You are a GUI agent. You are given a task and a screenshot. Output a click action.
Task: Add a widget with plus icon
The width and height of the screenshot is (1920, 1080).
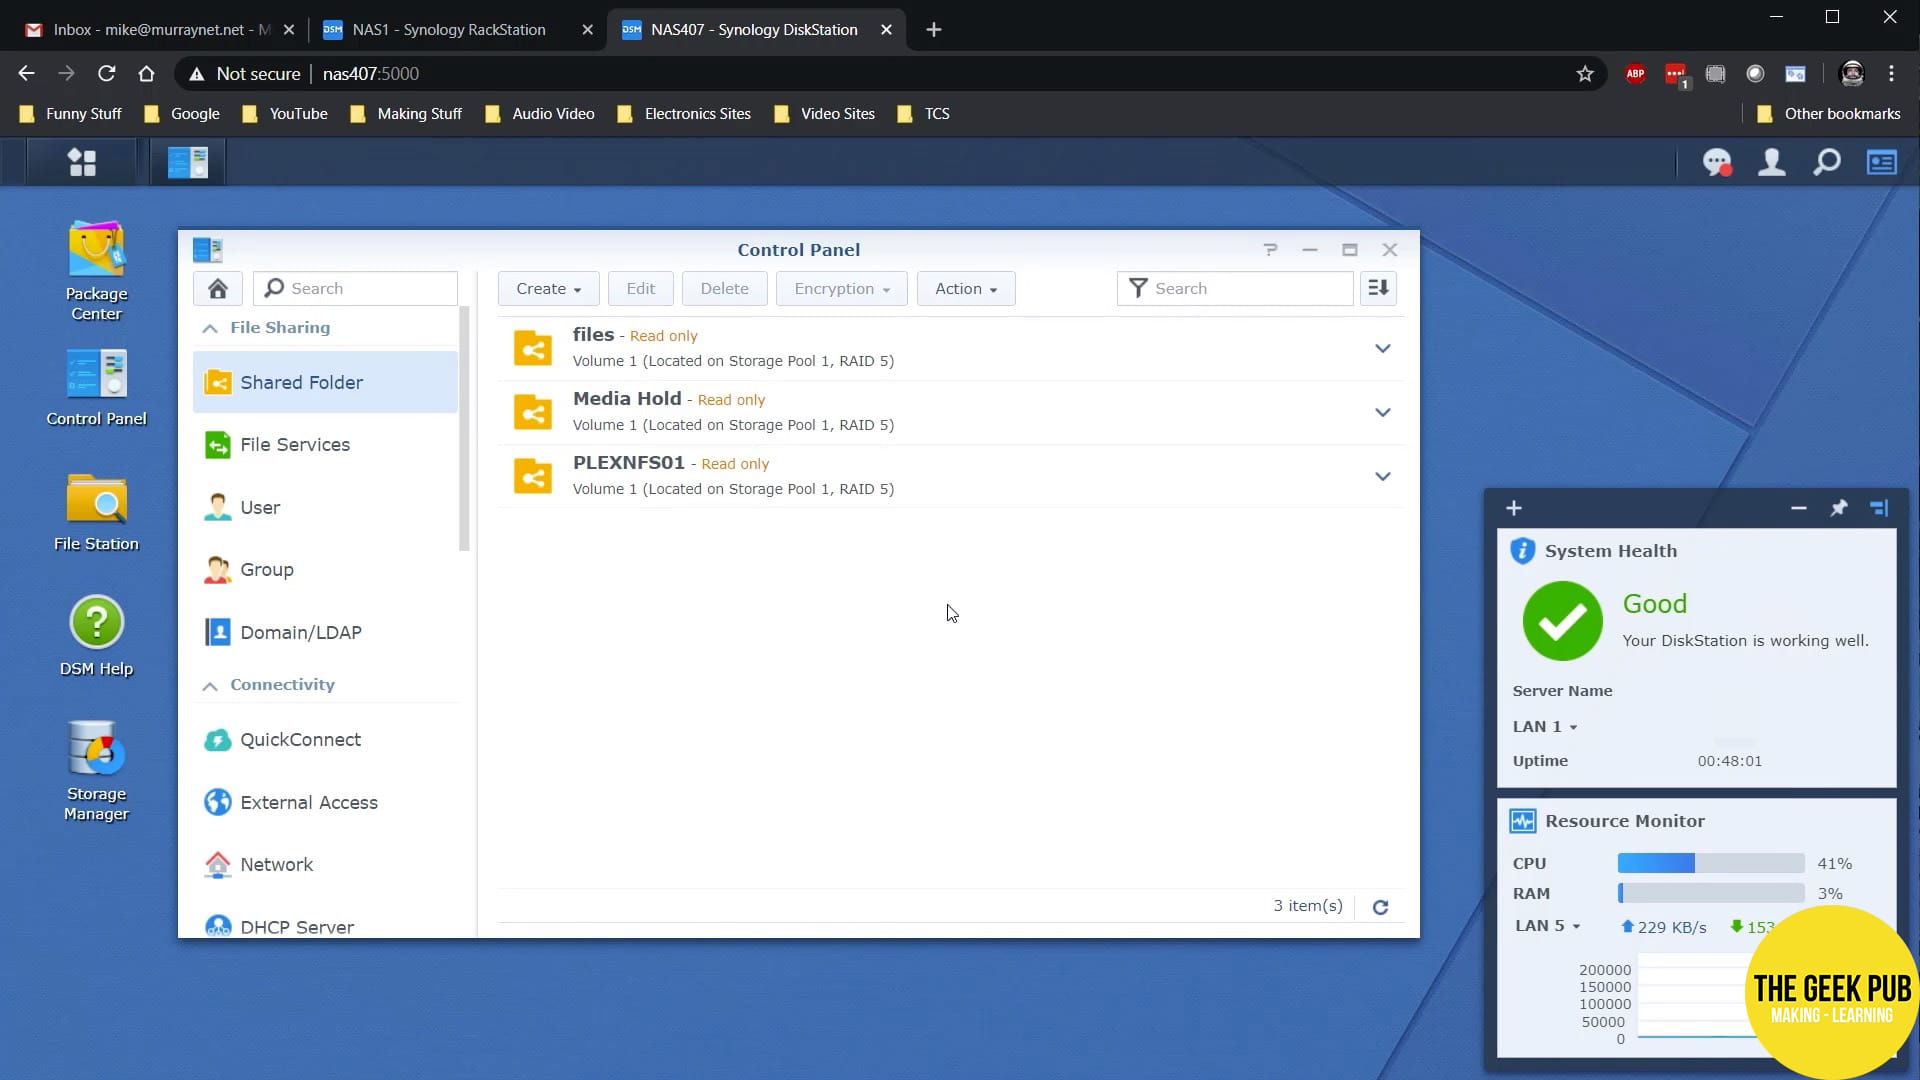click(1514, 508)
